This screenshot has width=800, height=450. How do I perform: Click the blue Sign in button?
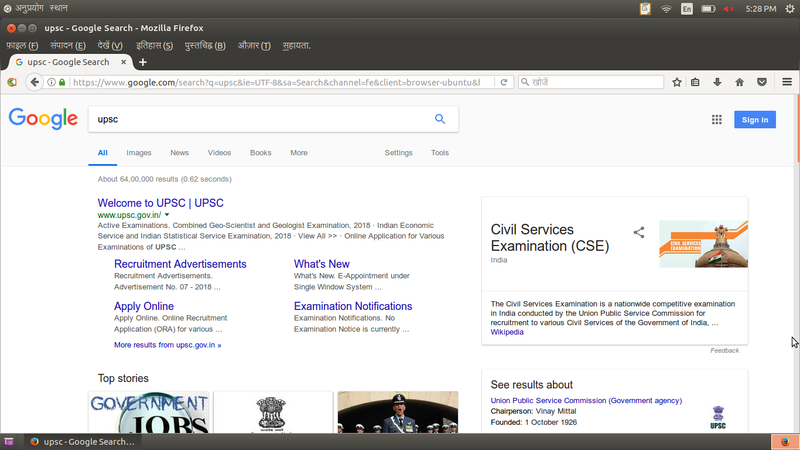755,119
